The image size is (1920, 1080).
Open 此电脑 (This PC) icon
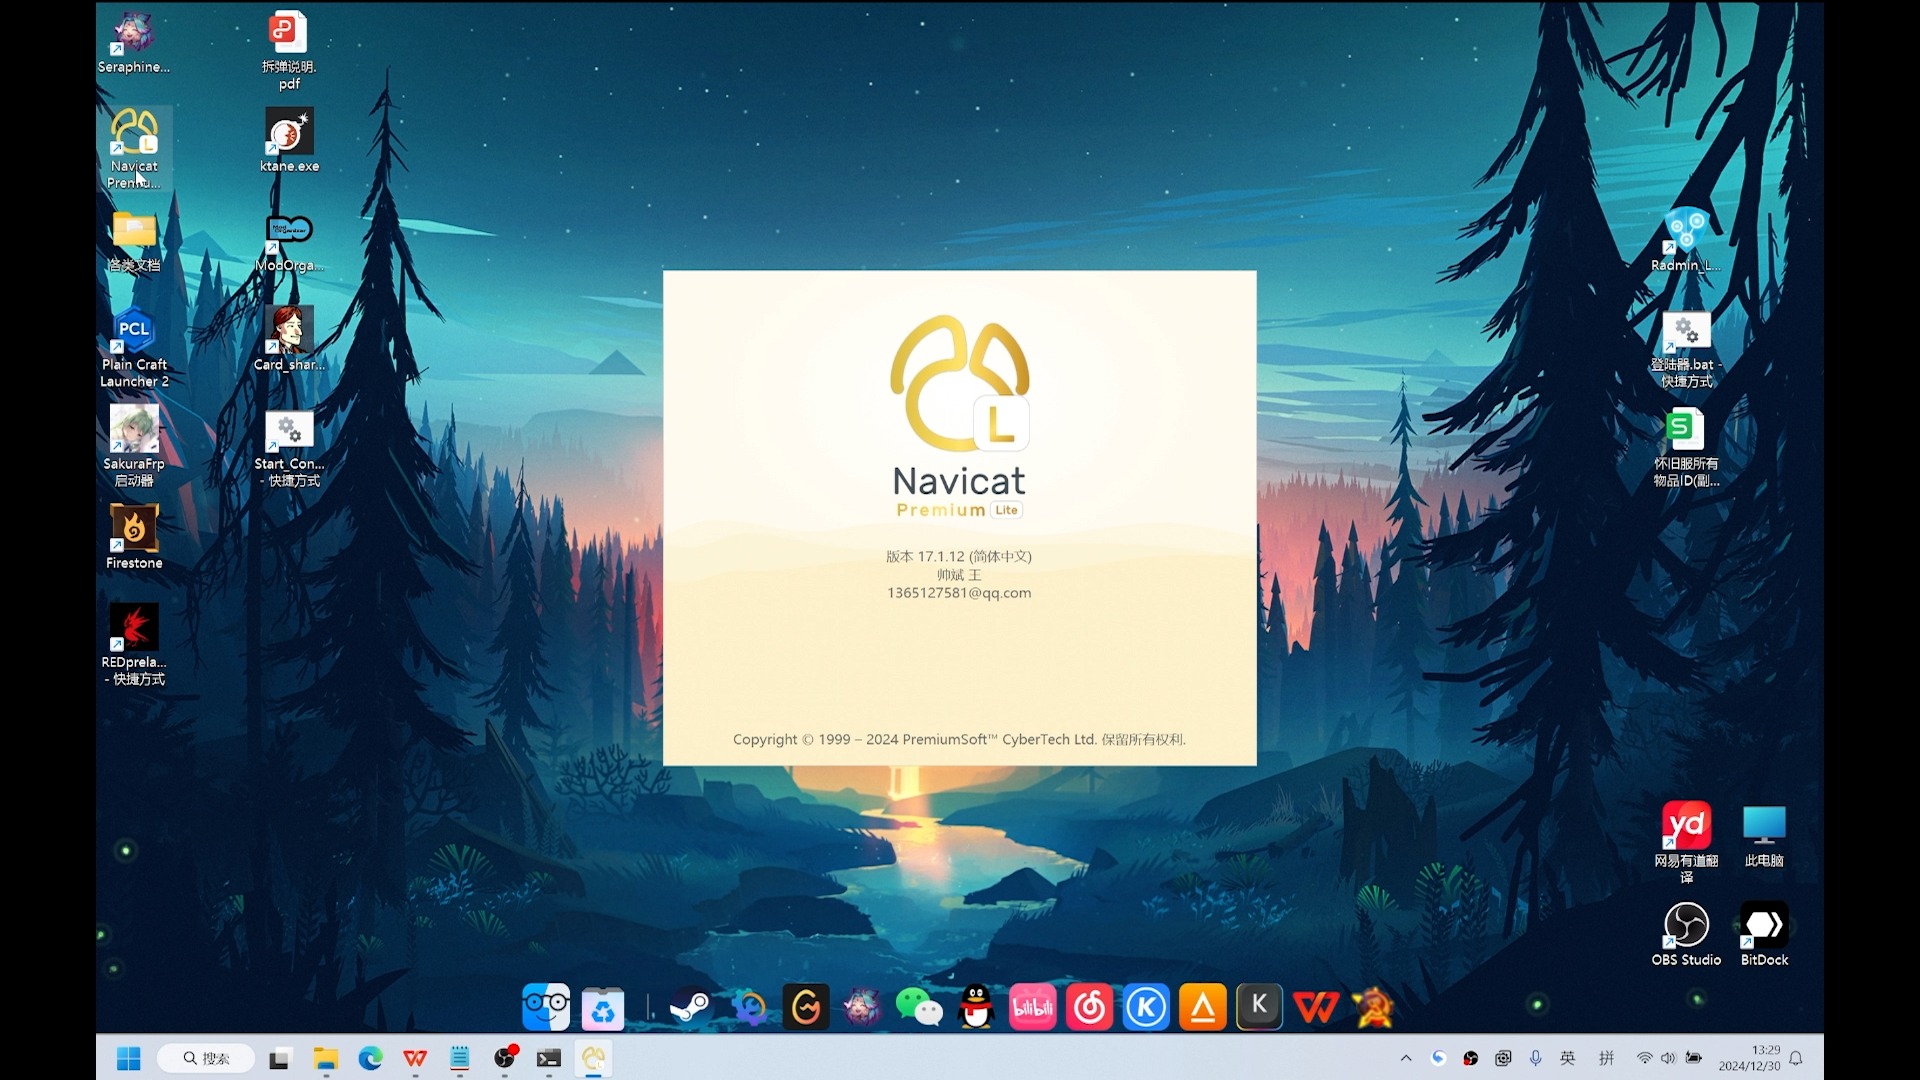point(1764,836)
